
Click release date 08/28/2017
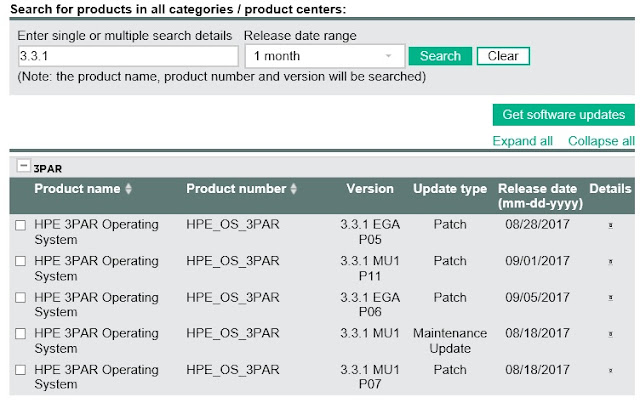(x=537, y=224)
